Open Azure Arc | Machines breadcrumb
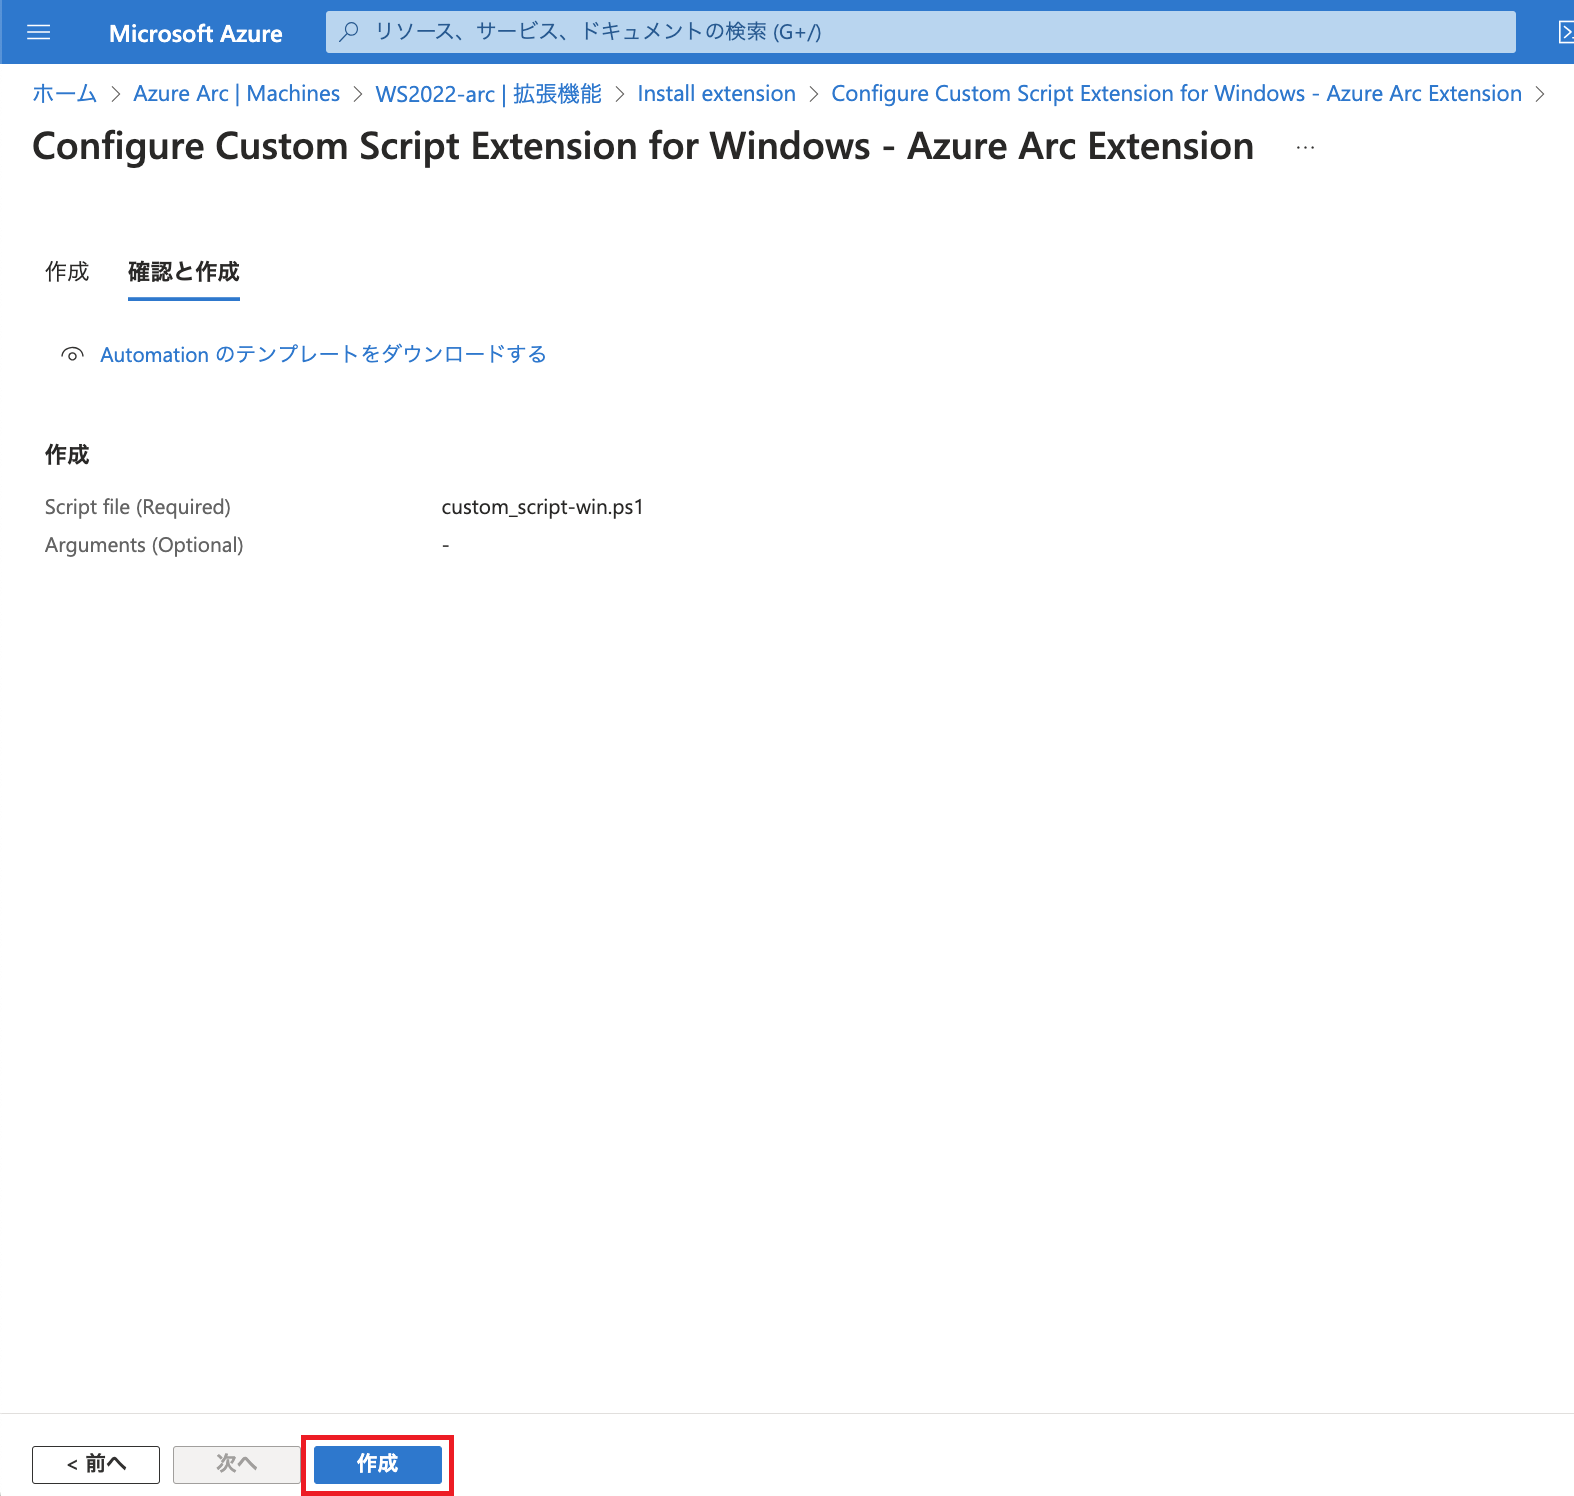 [237, 94]
